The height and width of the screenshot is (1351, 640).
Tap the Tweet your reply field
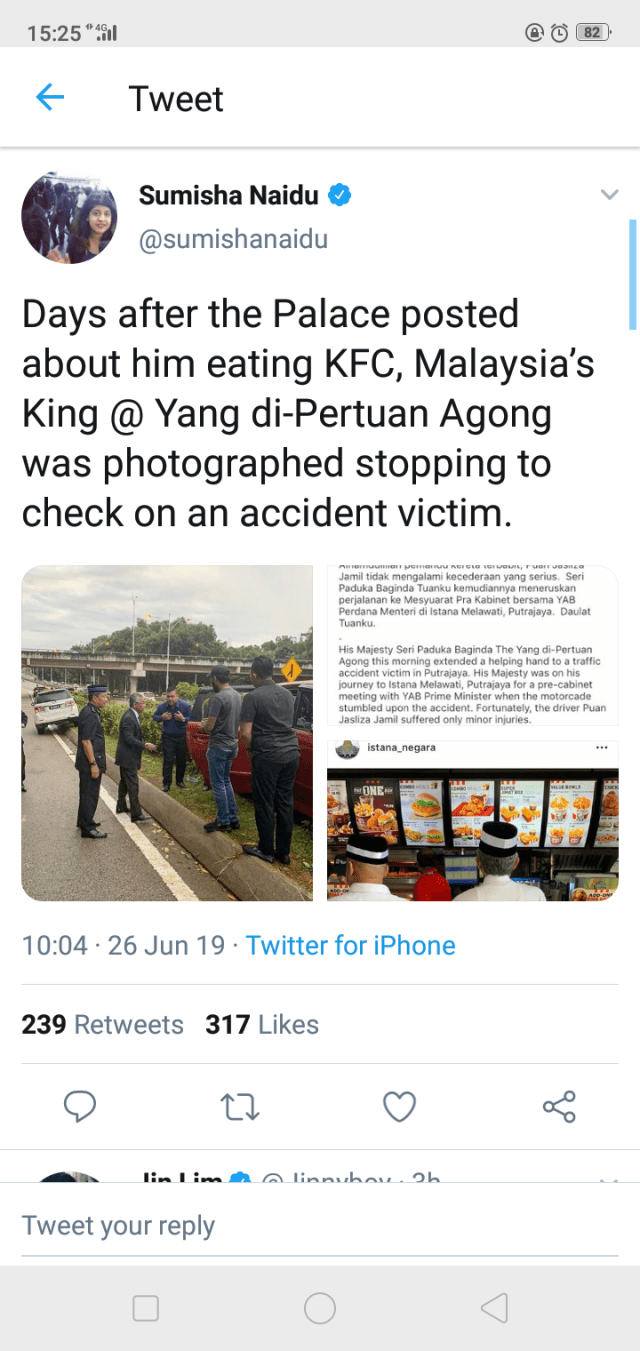click(x=320, y=1226)
